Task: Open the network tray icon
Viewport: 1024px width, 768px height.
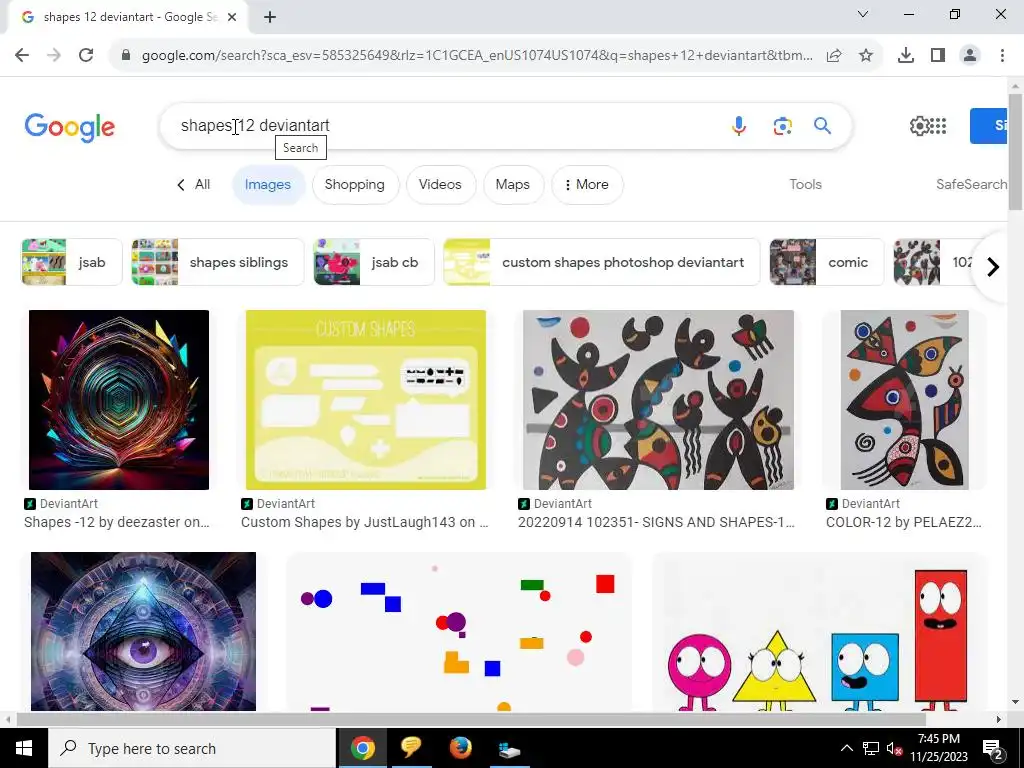Action: click(x=871, y=748)
